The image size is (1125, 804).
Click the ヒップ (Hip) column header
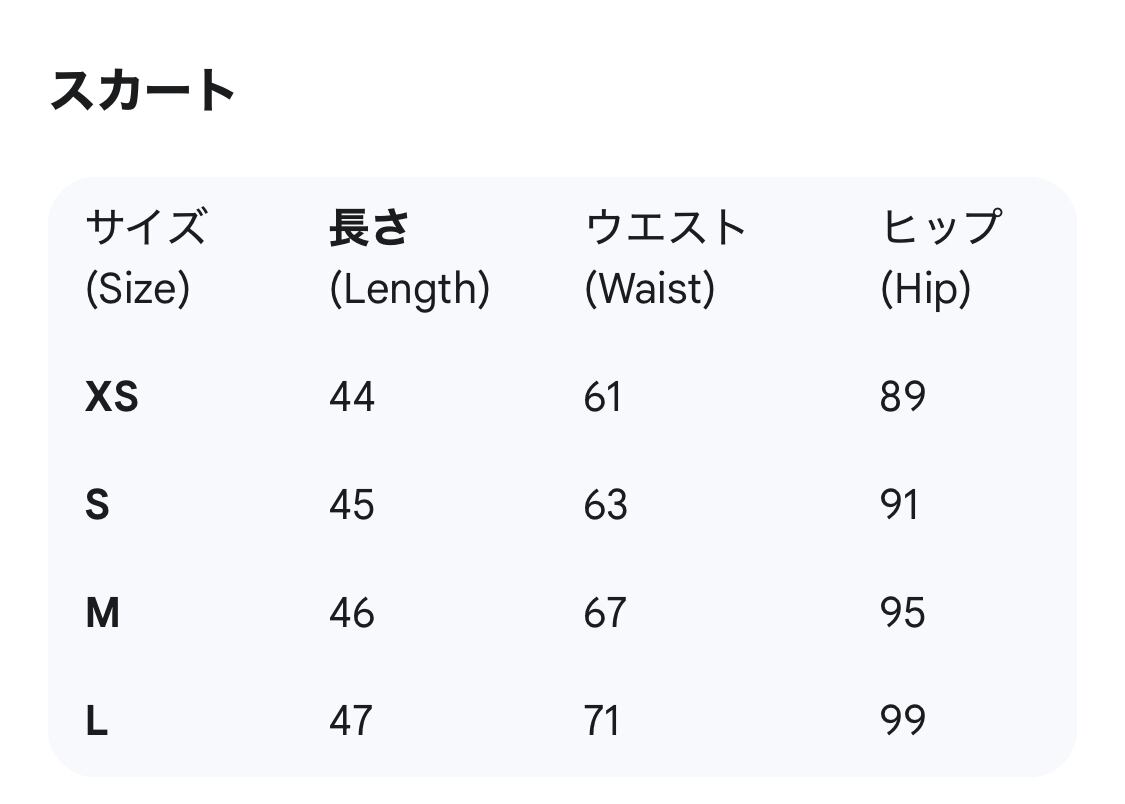940,258
